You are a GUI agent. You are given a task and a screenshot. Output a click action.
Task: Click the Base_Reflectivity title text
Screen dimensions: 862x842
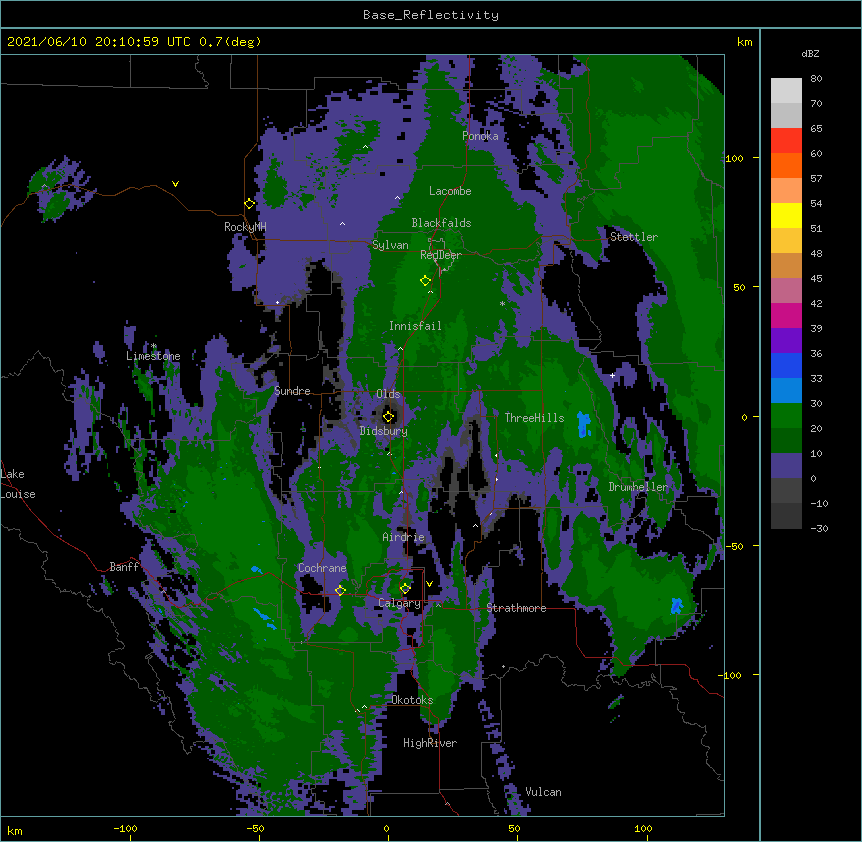[x=431, y=15]
